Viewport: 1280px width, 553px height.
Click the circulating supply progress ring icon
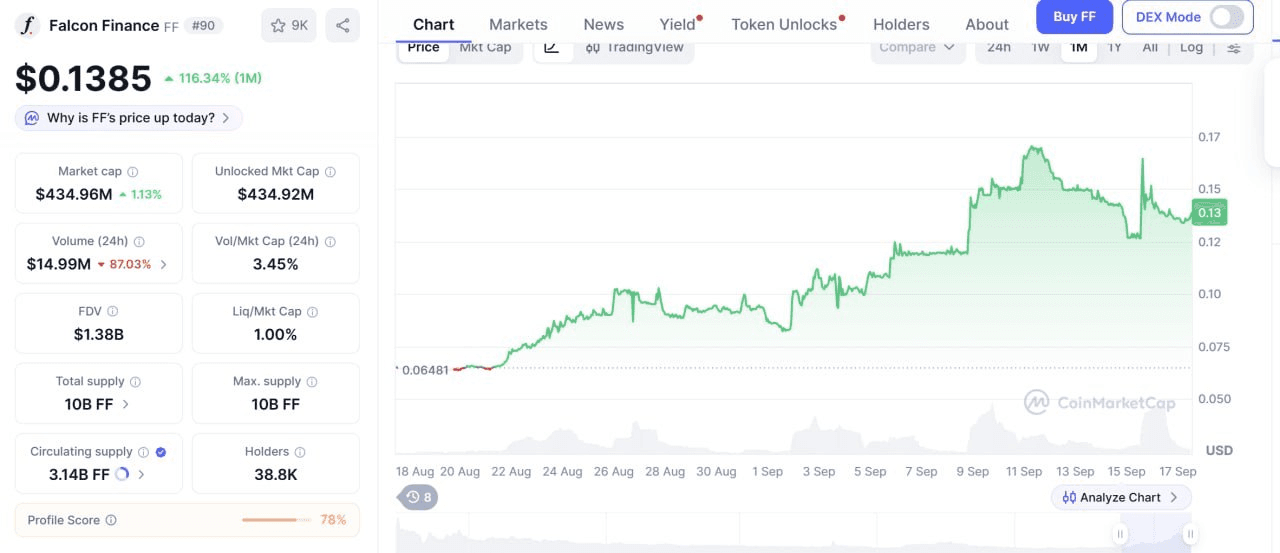pyautogui.click(x=122, y=475)
